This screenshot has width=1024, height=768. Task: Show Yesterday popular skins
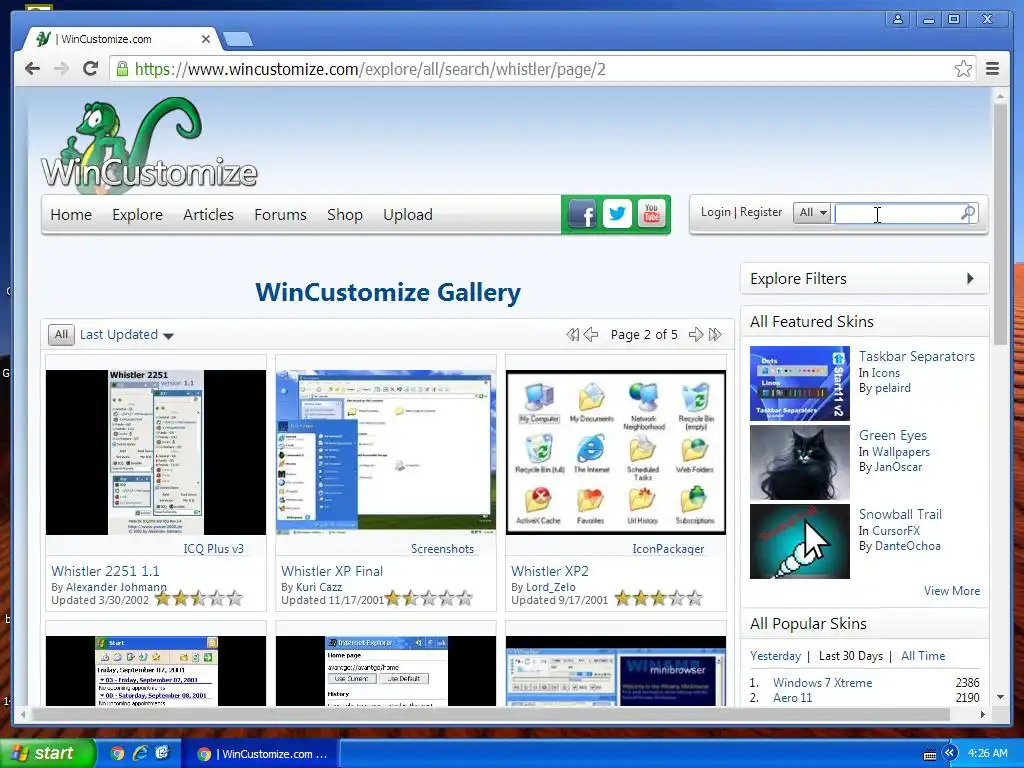(x=775, y=656)
